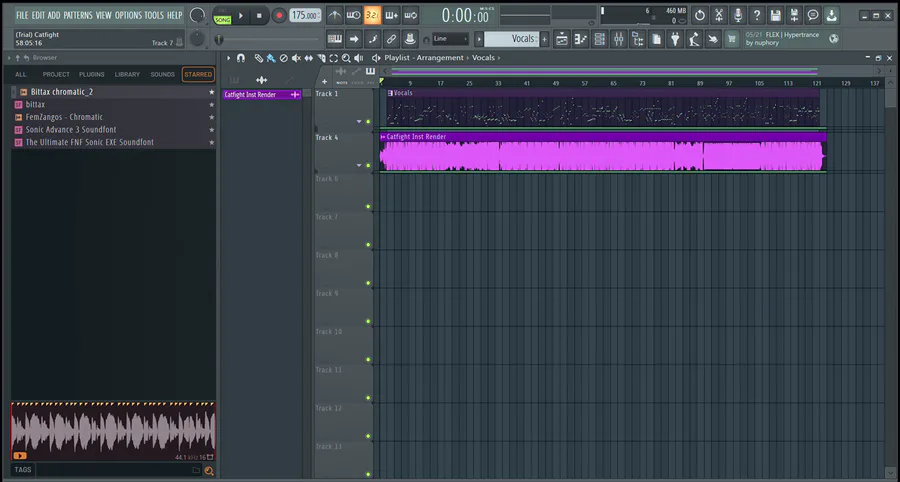Screen dimensions: 900x482
Task: Open the Channel rack icon
Action: click(x=600, y=39)
